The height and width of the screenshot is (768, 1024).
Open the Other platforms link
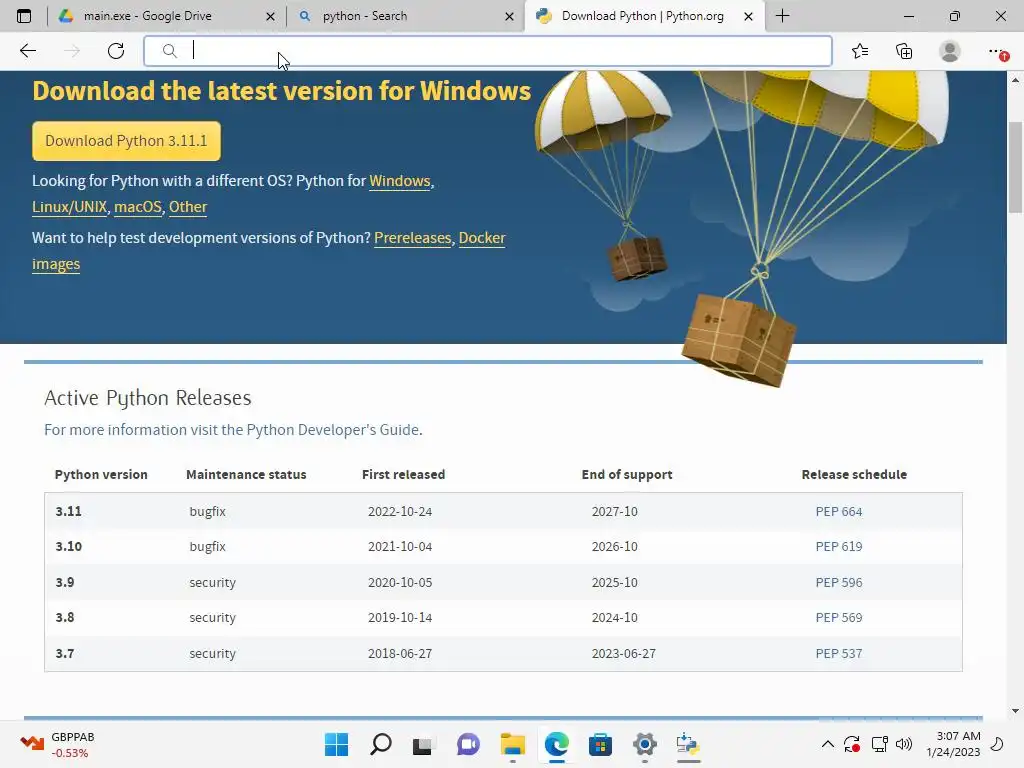click(x=187, y=207)
